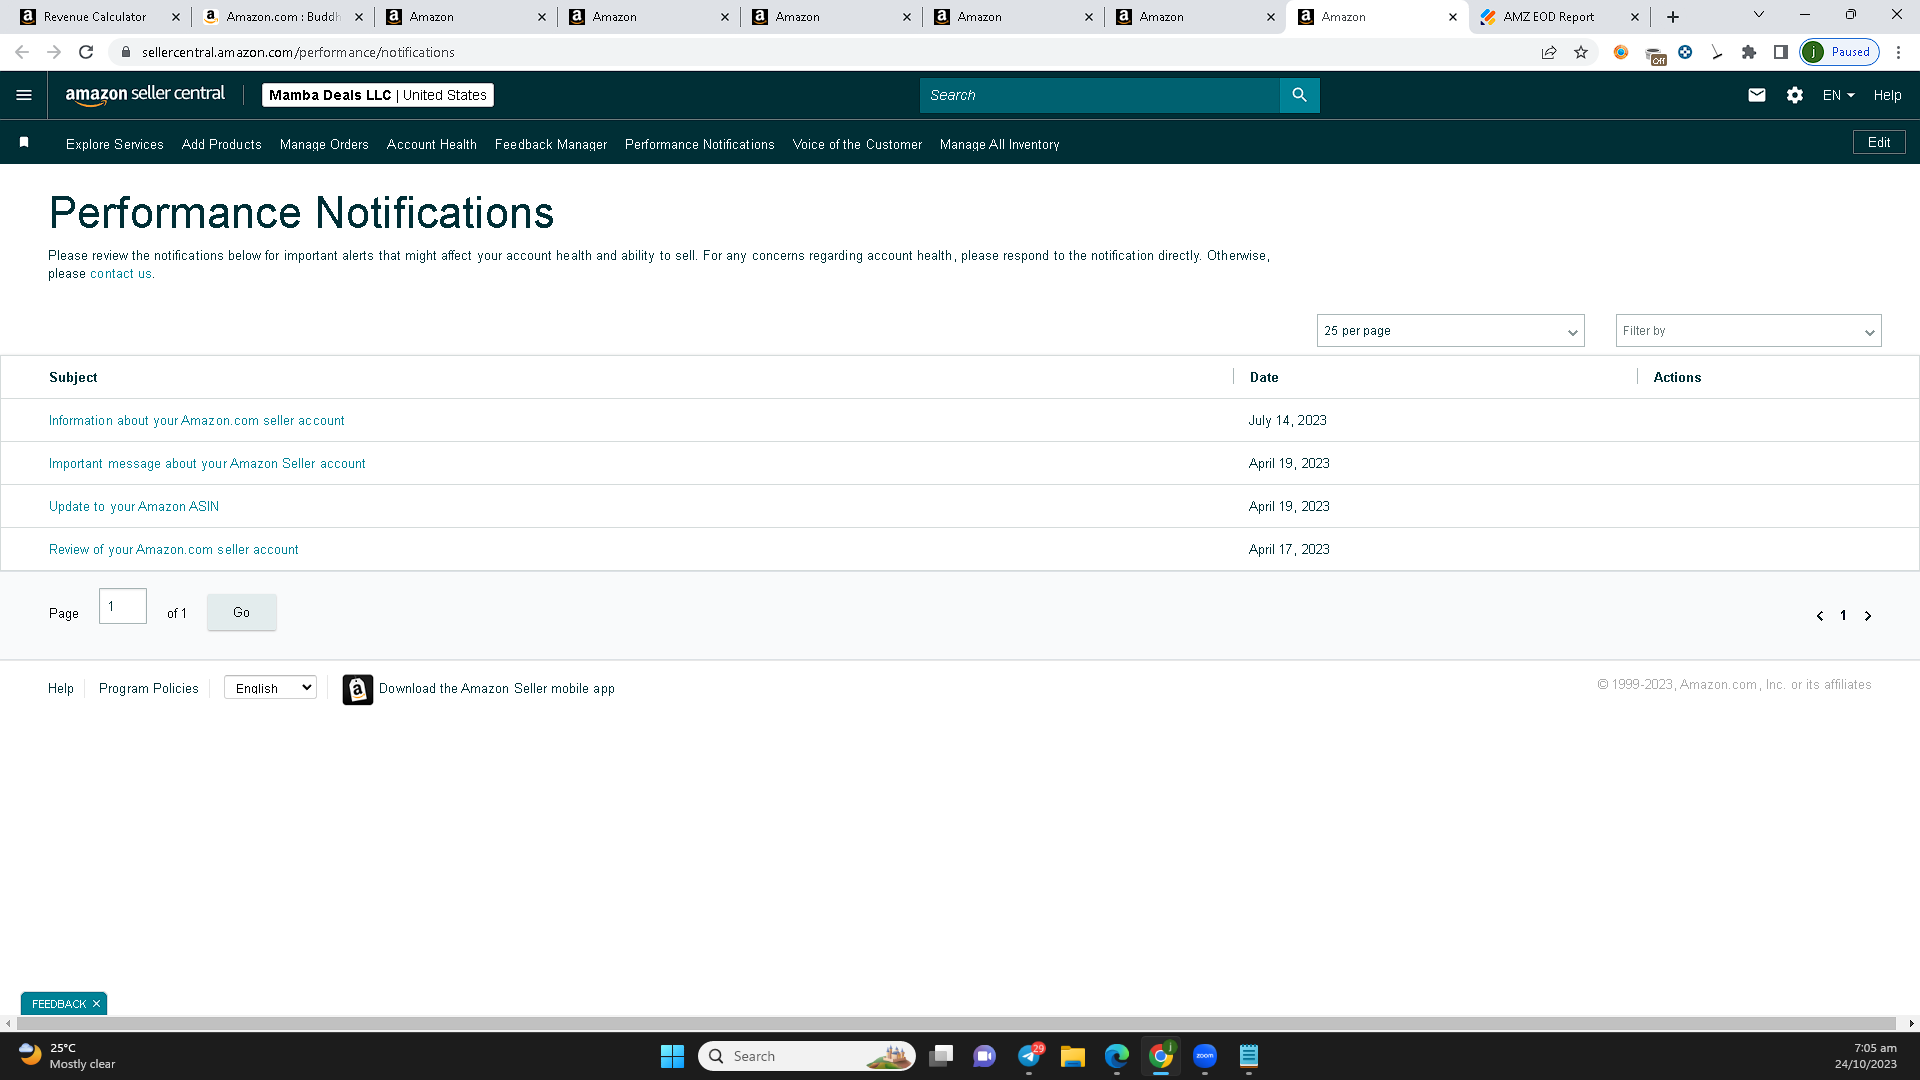Image resolution: width=1920 pixels, height=1080 pixels.
Task: Open Explore Services menu item
Action: 115,144
